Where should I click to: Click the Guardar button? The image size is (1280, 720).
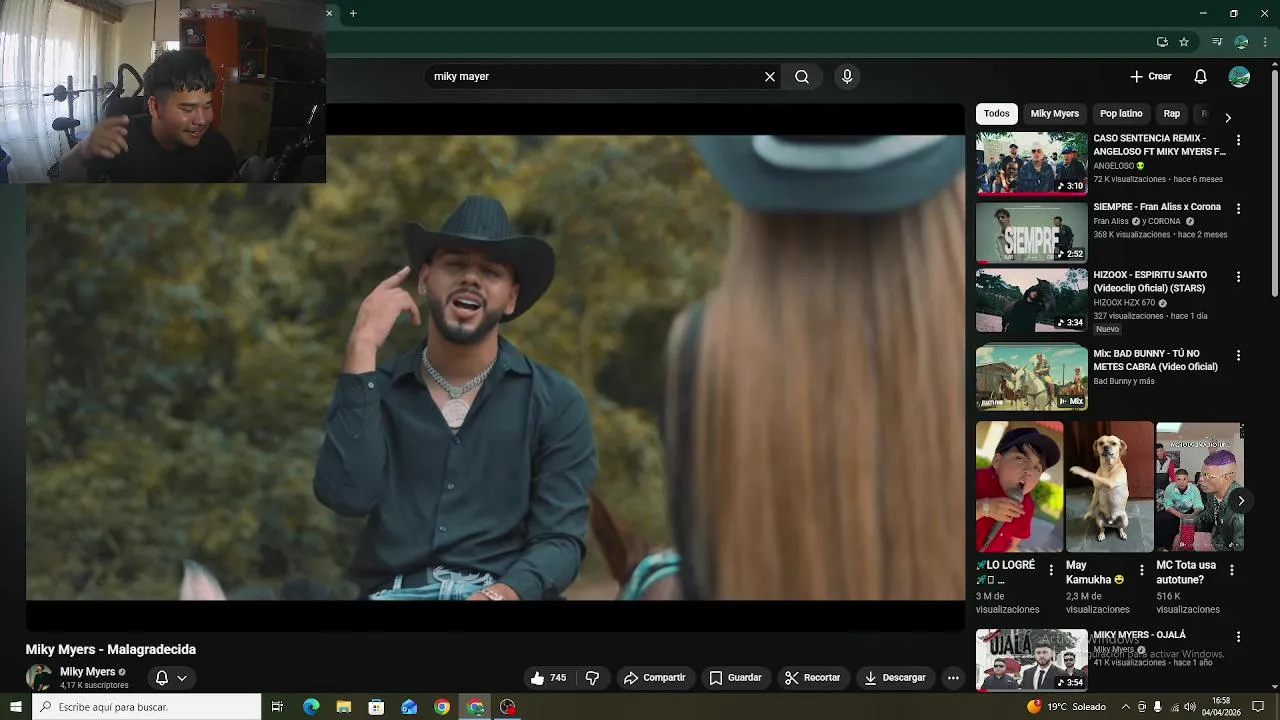(735, 678)
